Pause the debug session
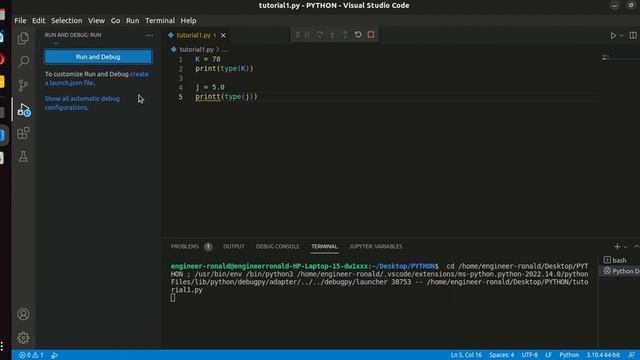The image size is (640, 360). point(307,35)
